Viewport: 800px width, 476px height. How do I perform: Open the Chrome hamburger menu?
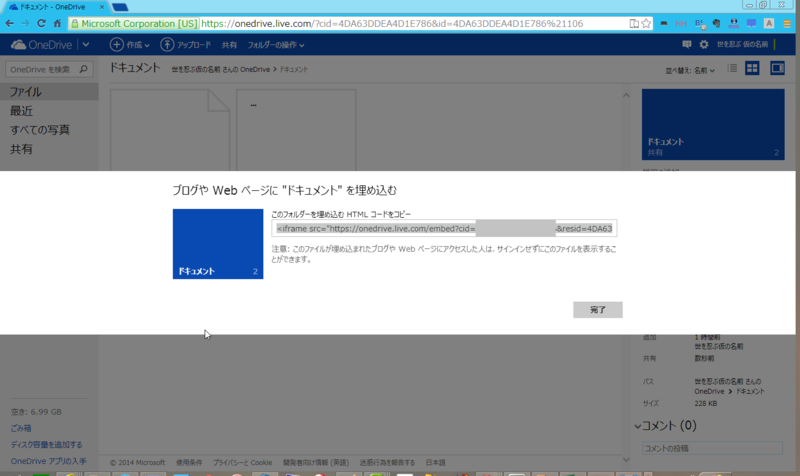click(787, 23)
